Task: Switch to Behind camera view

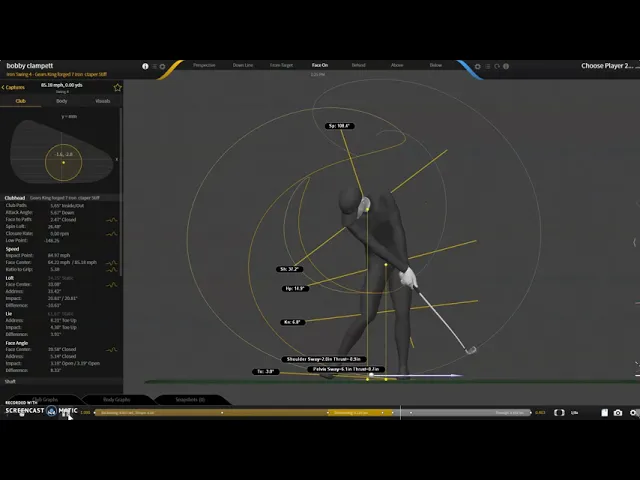Action: tap(358, 65)
